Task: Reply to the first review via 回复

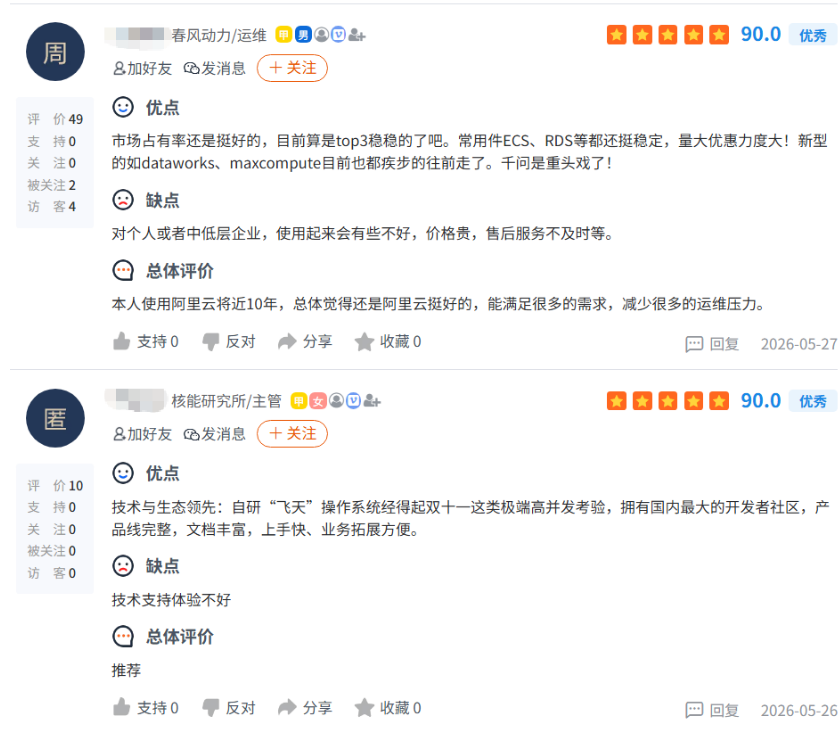Action: click(712, 344)
